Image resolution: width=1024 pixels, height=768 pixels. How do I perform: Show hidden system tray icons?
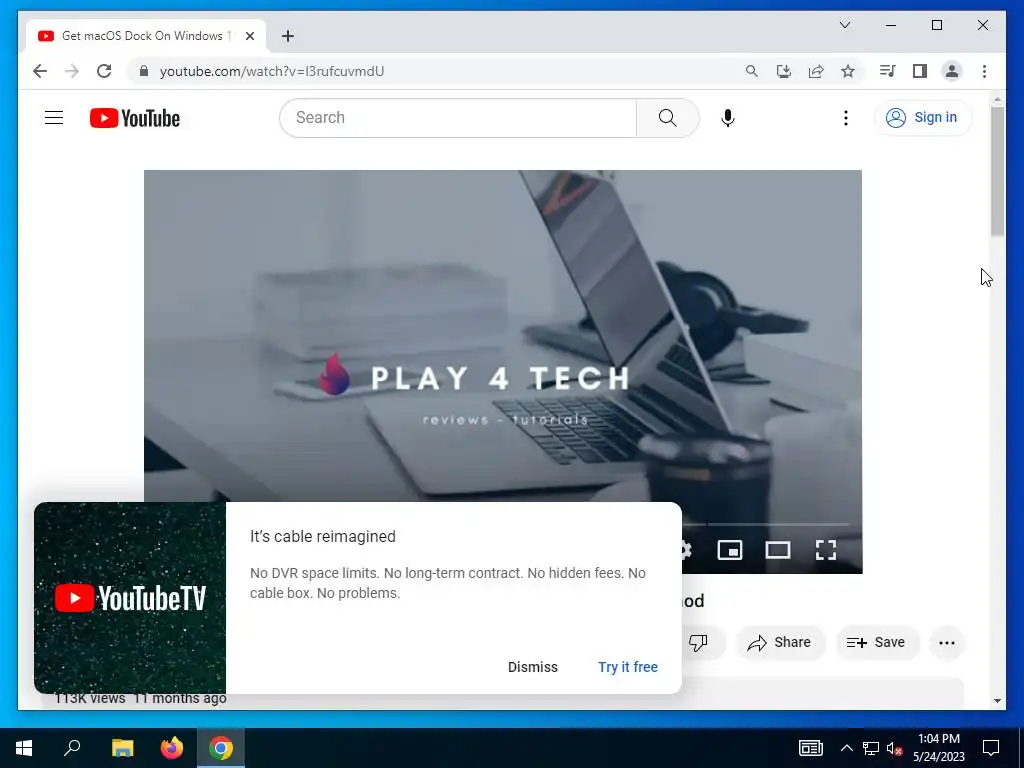coord(846,748)
